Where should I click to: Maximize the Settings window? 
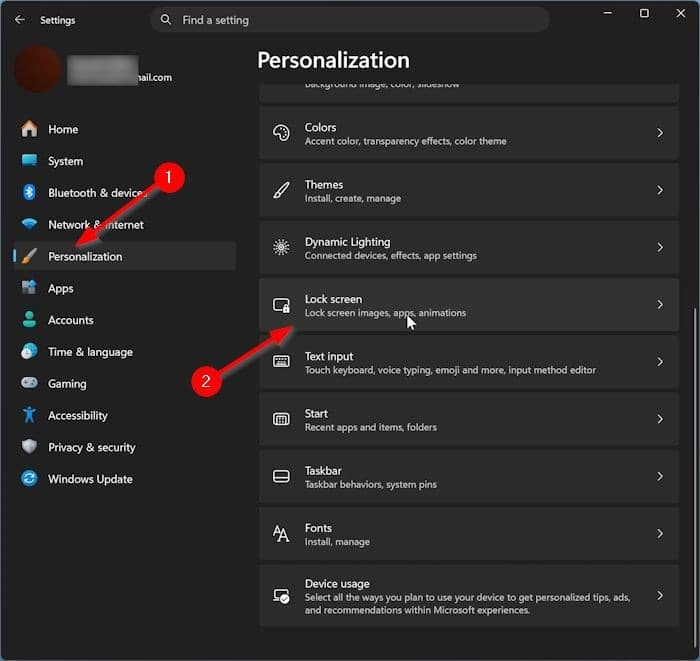[644, 13]
